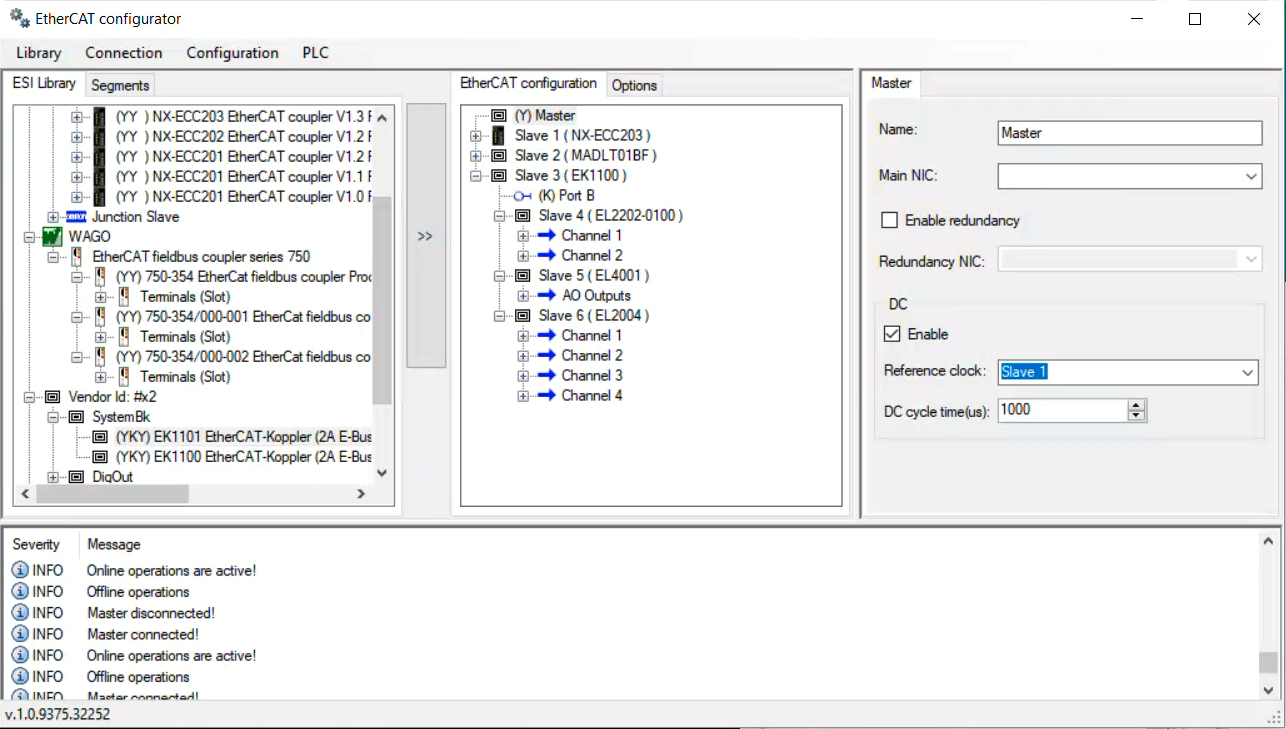This screenshot has width=1286, height=729.
Task: Click the Slave 1 NX-ECC203 device icon
Action: click(x=499, y=135)
